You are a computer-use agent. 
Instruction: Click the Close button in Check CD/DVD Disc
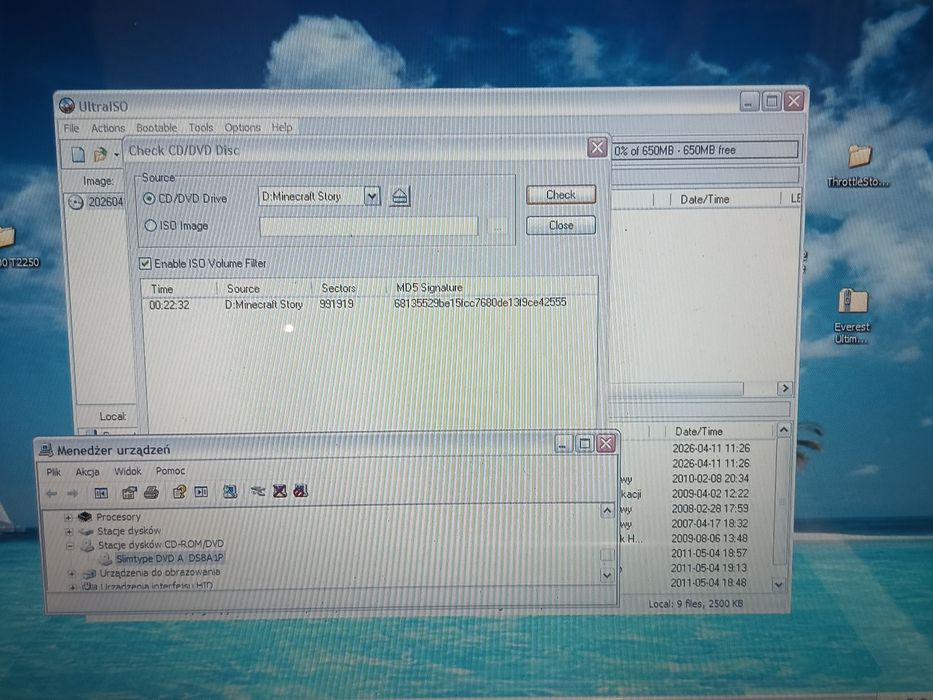tap(561, 225)
